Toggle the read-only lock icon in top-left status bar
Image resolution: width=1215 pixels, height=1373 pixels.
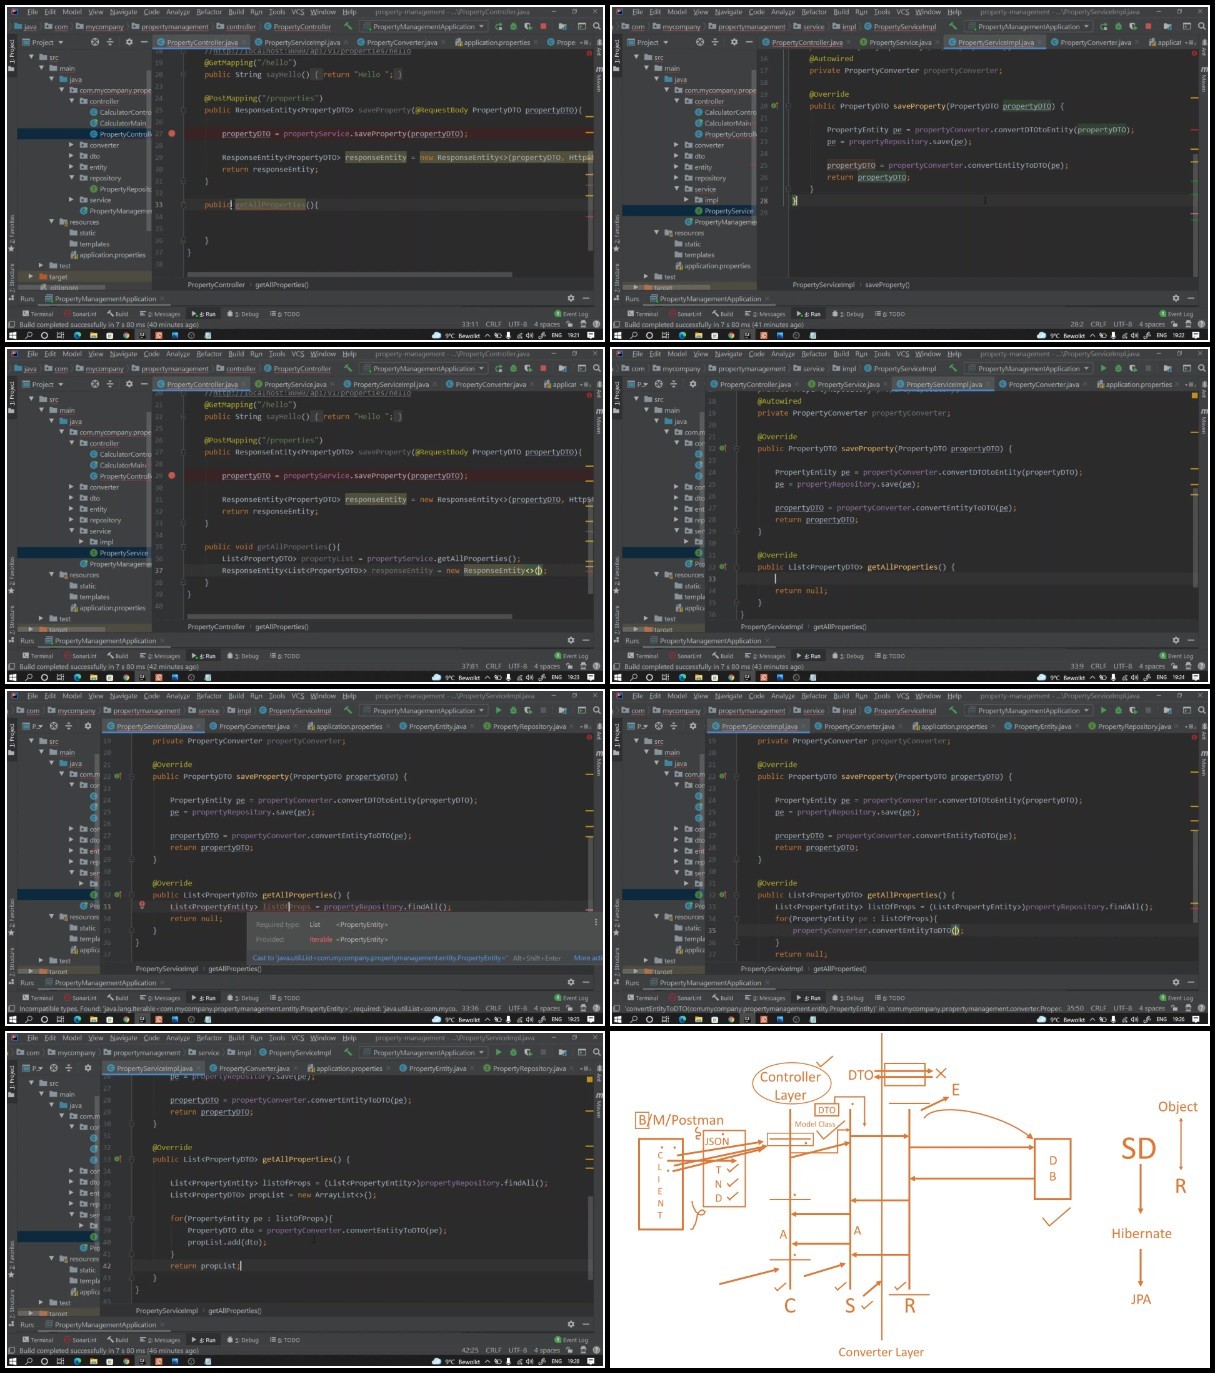click(568, 324)
